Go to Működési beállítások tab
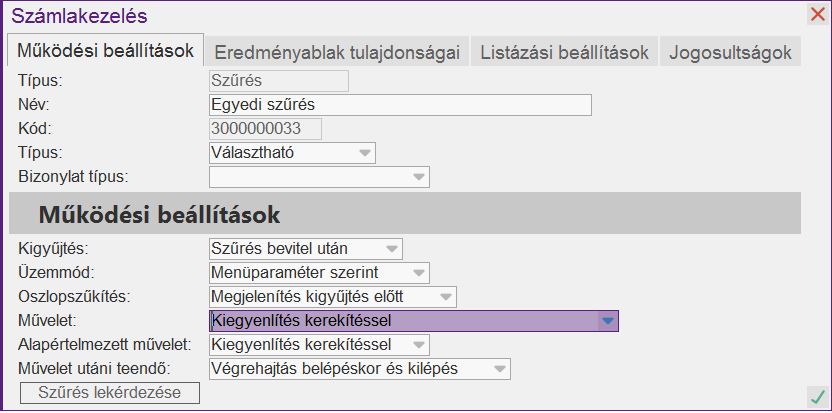This screenshot has height=413, width=832. [104, 52]
